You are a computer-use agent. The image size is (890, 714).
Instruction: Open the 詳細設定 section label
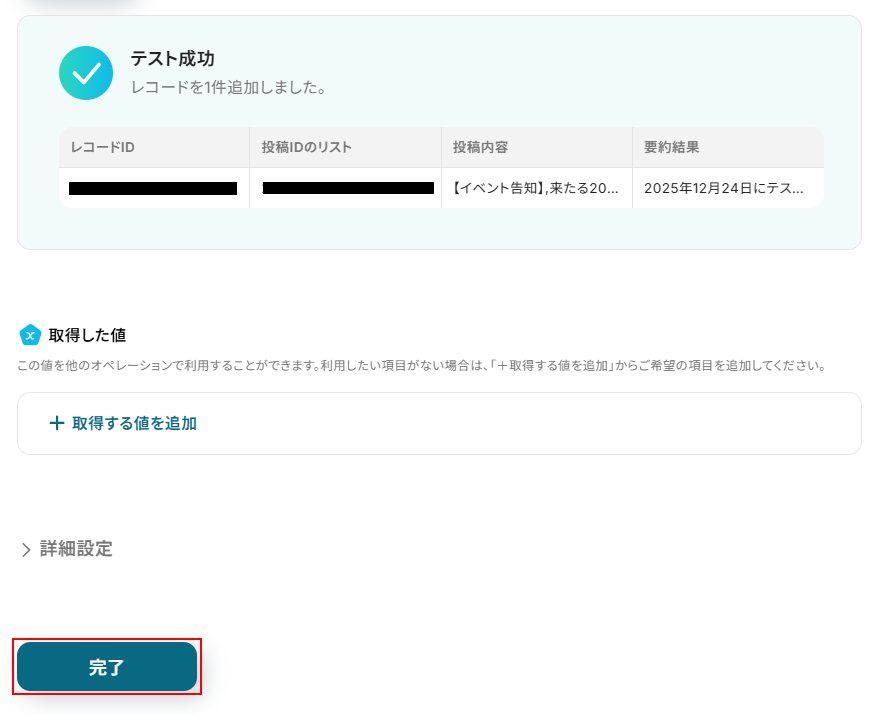[x=76, y=549]
